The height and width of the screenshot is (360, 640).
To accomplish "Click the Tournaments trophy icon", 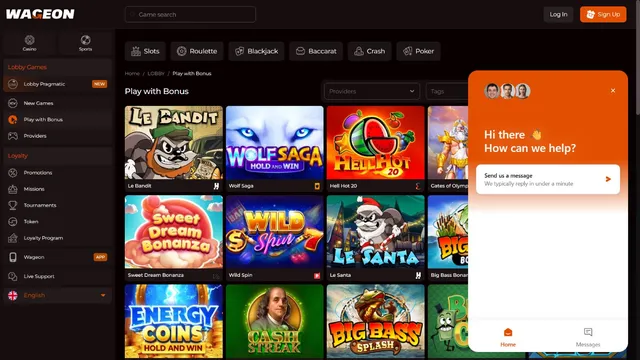I will (x=13, y=205).
